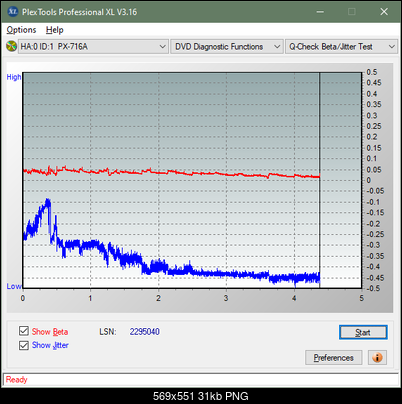Close the PlexTools Professional XL window

[x=384, y=12]
